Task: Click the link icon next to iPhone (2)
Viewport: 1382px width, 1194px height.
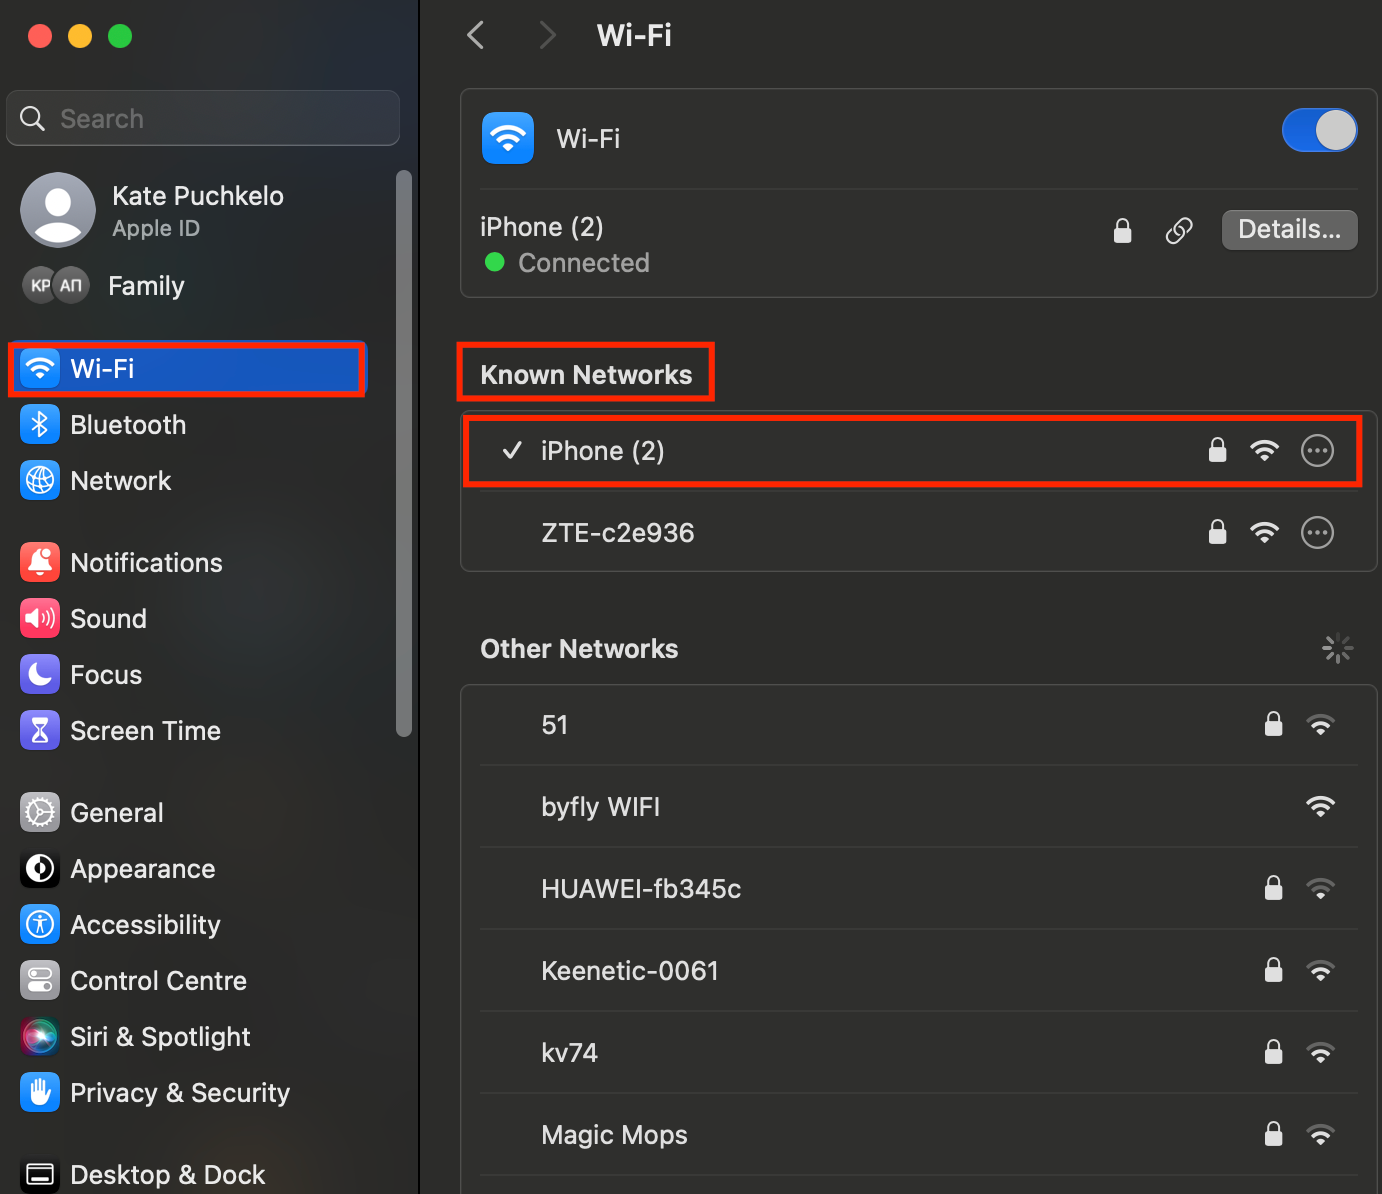Action: (1179, 231)
